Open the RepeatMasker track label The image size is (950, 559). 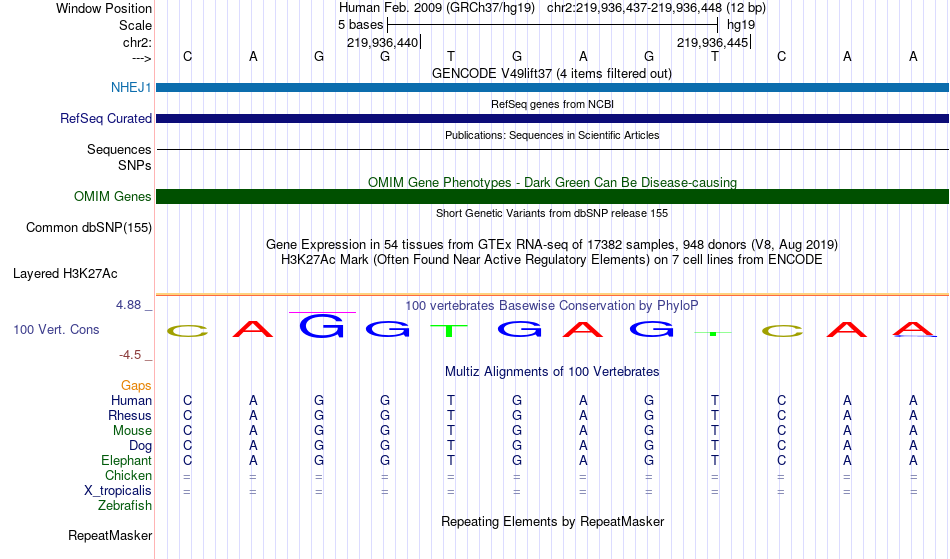click(110, 535)
